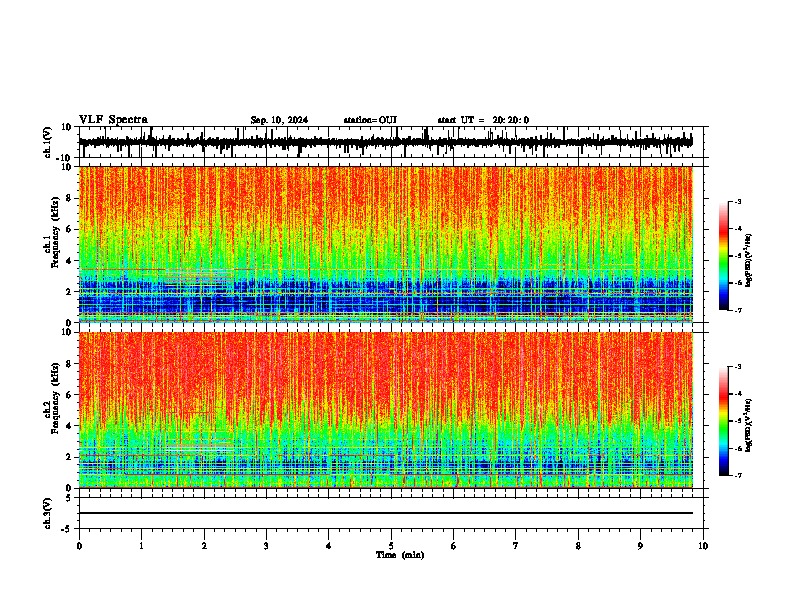Click the "Time (min)" axis label

[x=400, y=555]
